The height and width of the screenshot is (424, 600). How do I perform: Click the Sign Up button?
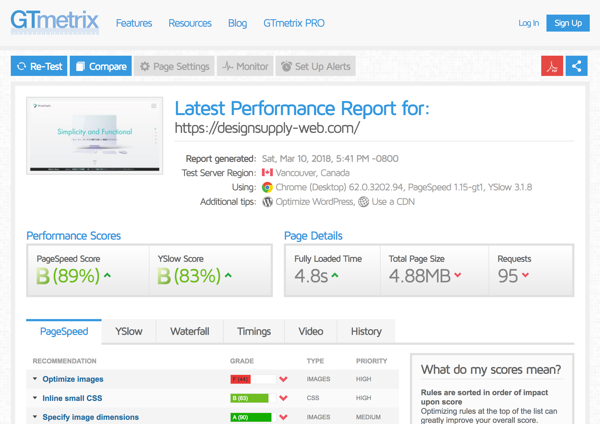(x=568, y=23)
